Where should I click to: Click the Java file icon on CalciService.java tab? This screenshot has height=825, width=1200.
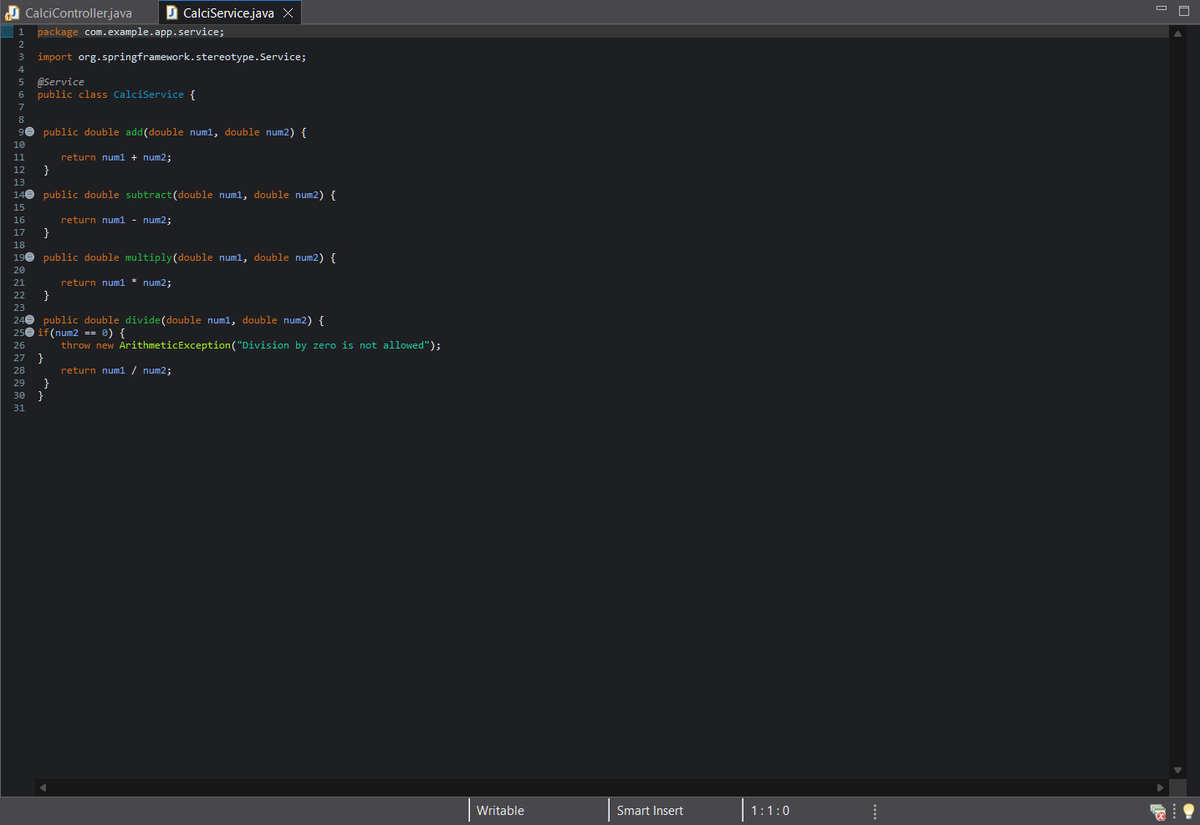[x=172, y=13]
